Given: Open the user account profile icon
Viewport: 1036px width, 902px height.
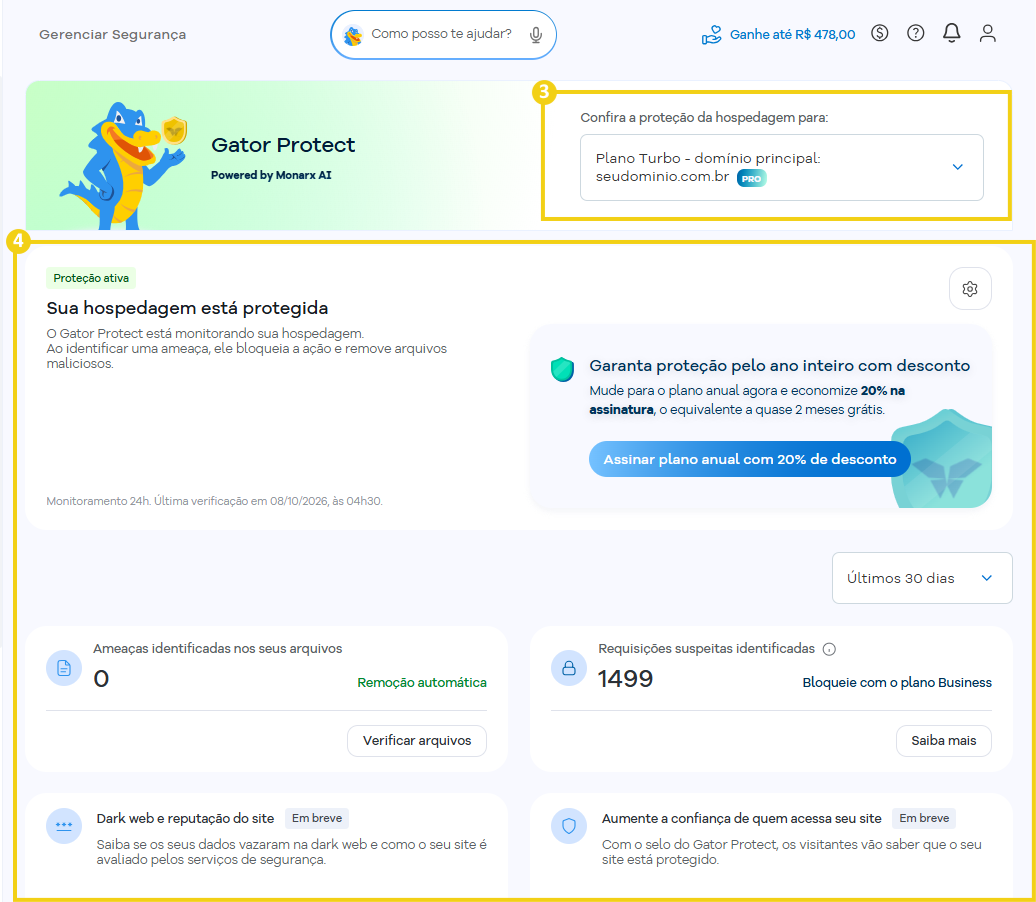Looking at the screenshot, I should pos(988,33).
